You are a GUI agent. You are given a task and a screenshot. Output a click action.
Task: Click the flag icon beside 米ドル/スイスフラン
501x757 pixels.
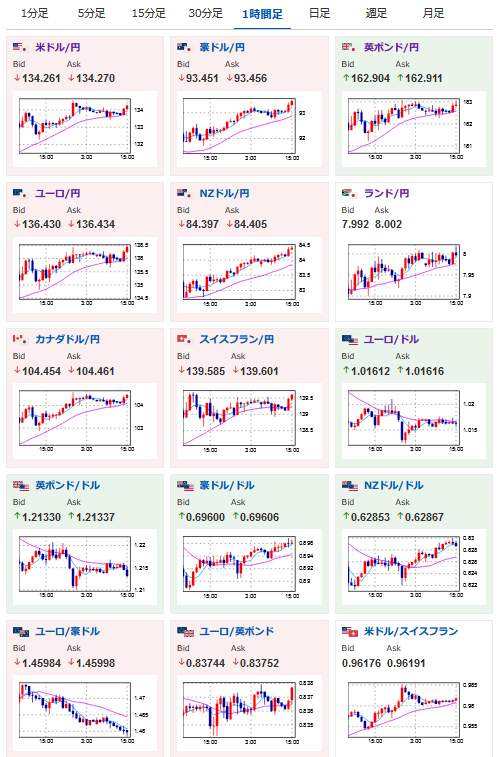(350, 632)
